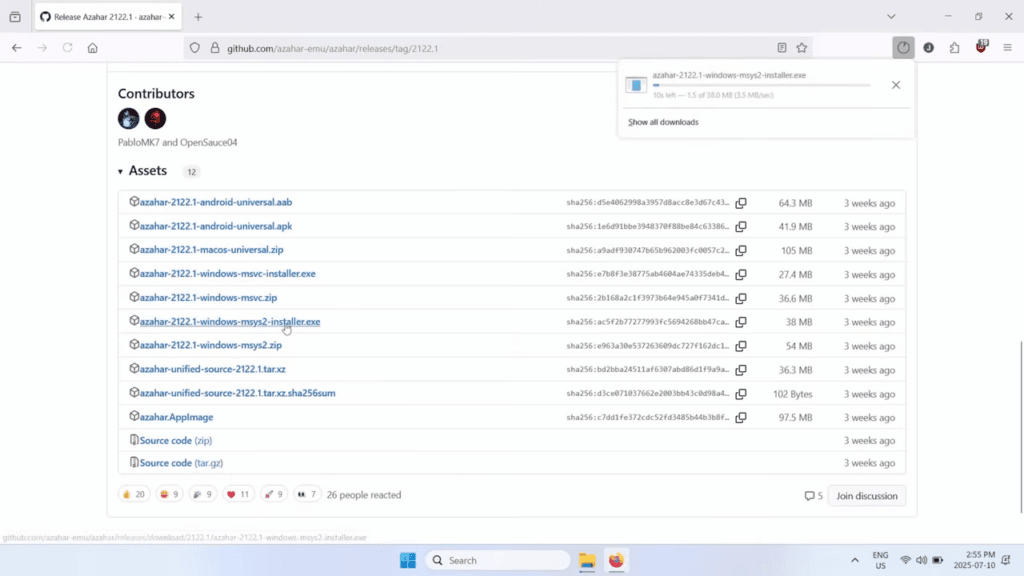Download azahar-2122.1-macos-universal.zip
This screenshot has height=576, width=1024.
tap(212, 249)
